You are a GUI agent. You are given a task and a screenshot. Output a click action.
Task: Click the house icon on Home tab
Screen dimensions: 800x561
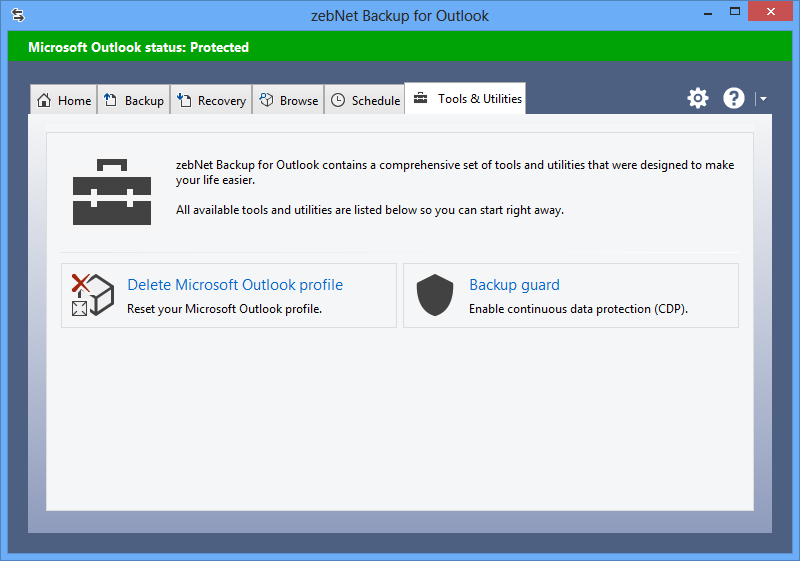click(x=44, y=100)
